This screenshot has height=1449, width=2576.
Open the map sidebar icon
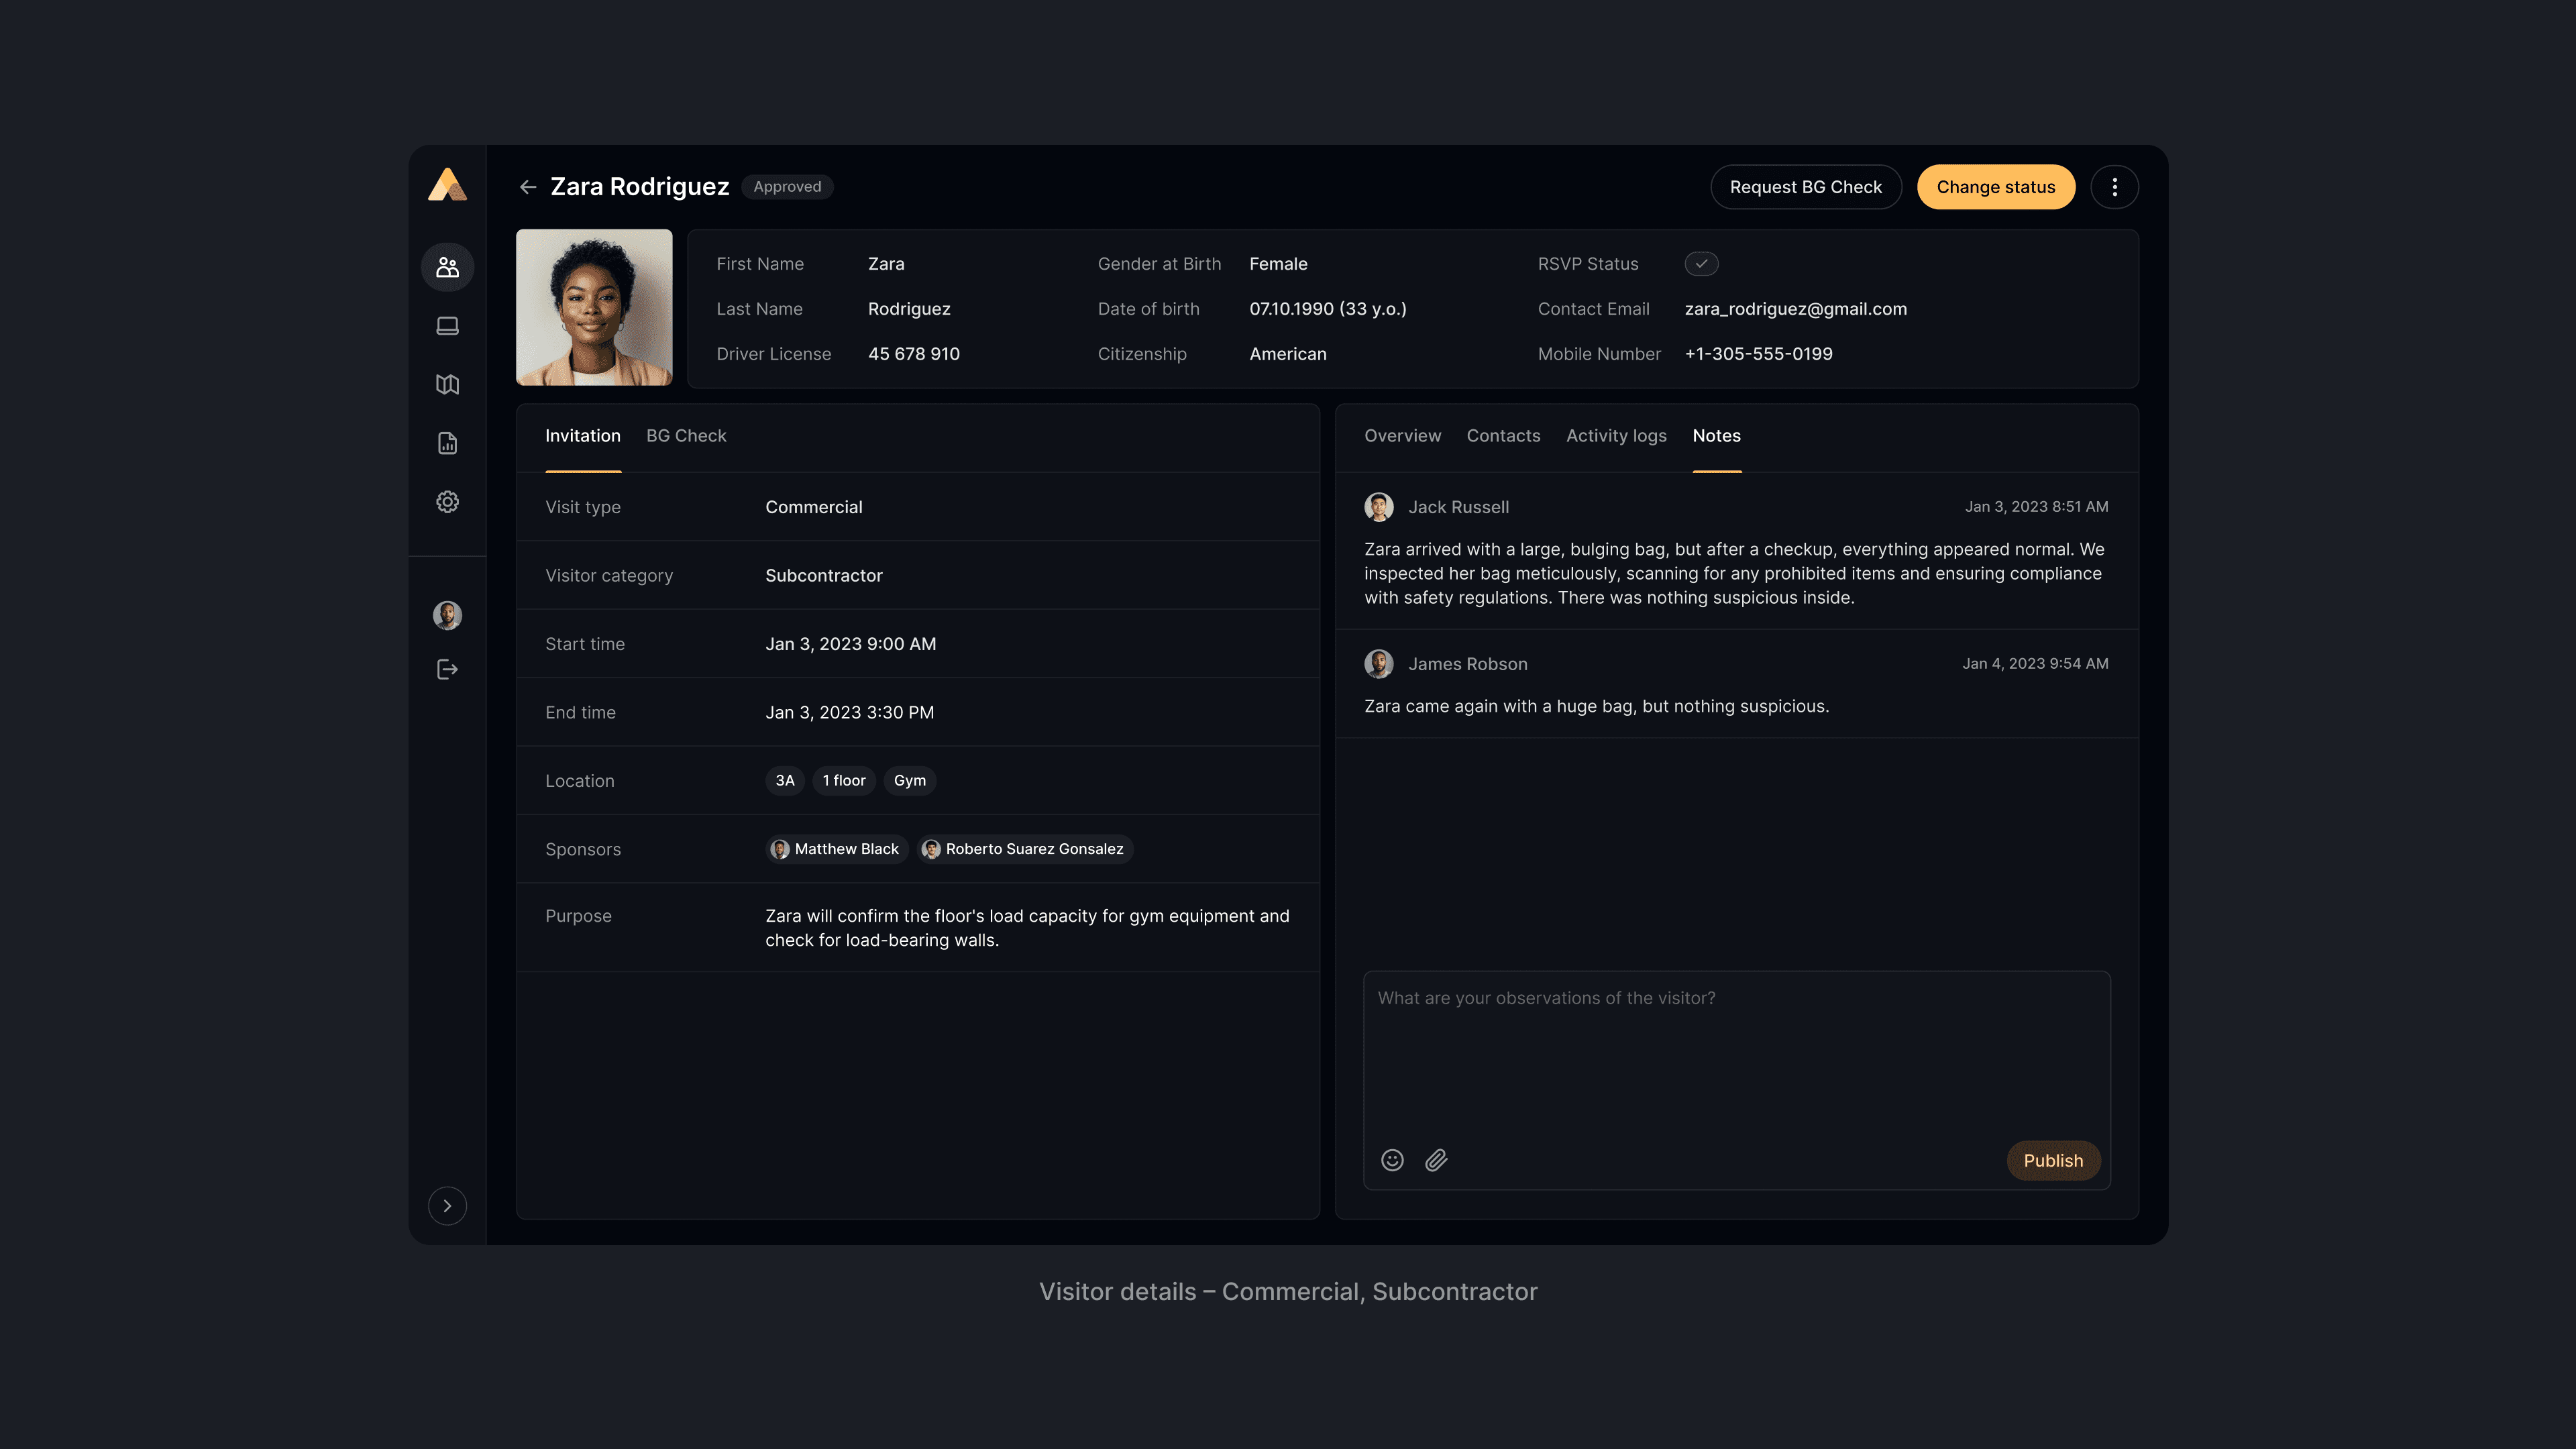coord(447,385)
